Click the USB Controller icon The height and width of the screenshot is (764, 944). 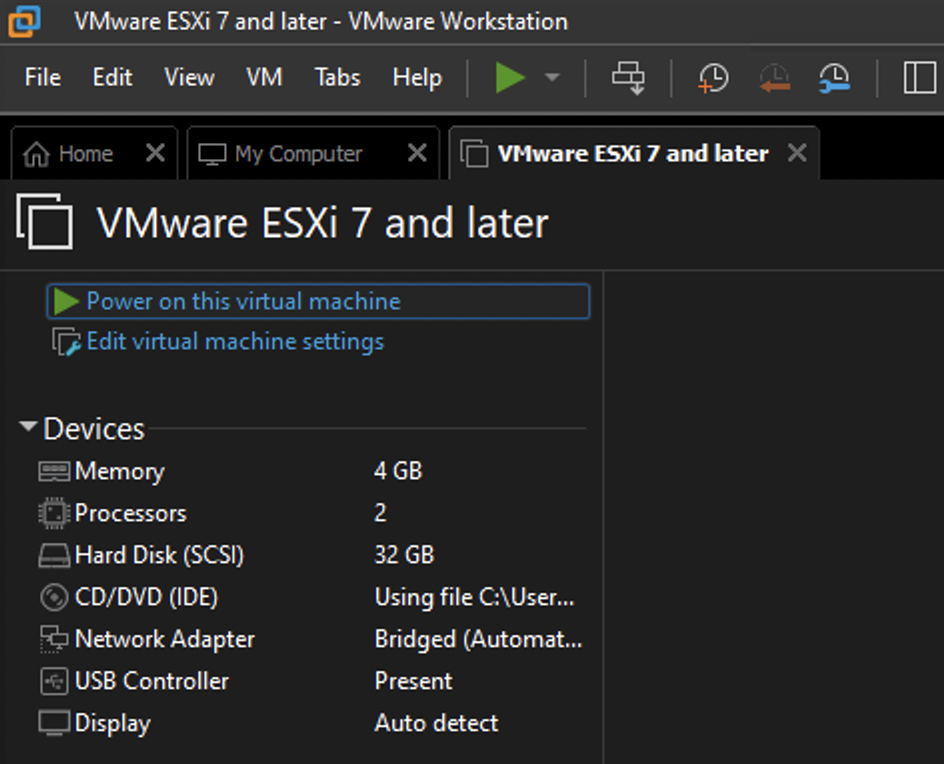coord(54,682)
